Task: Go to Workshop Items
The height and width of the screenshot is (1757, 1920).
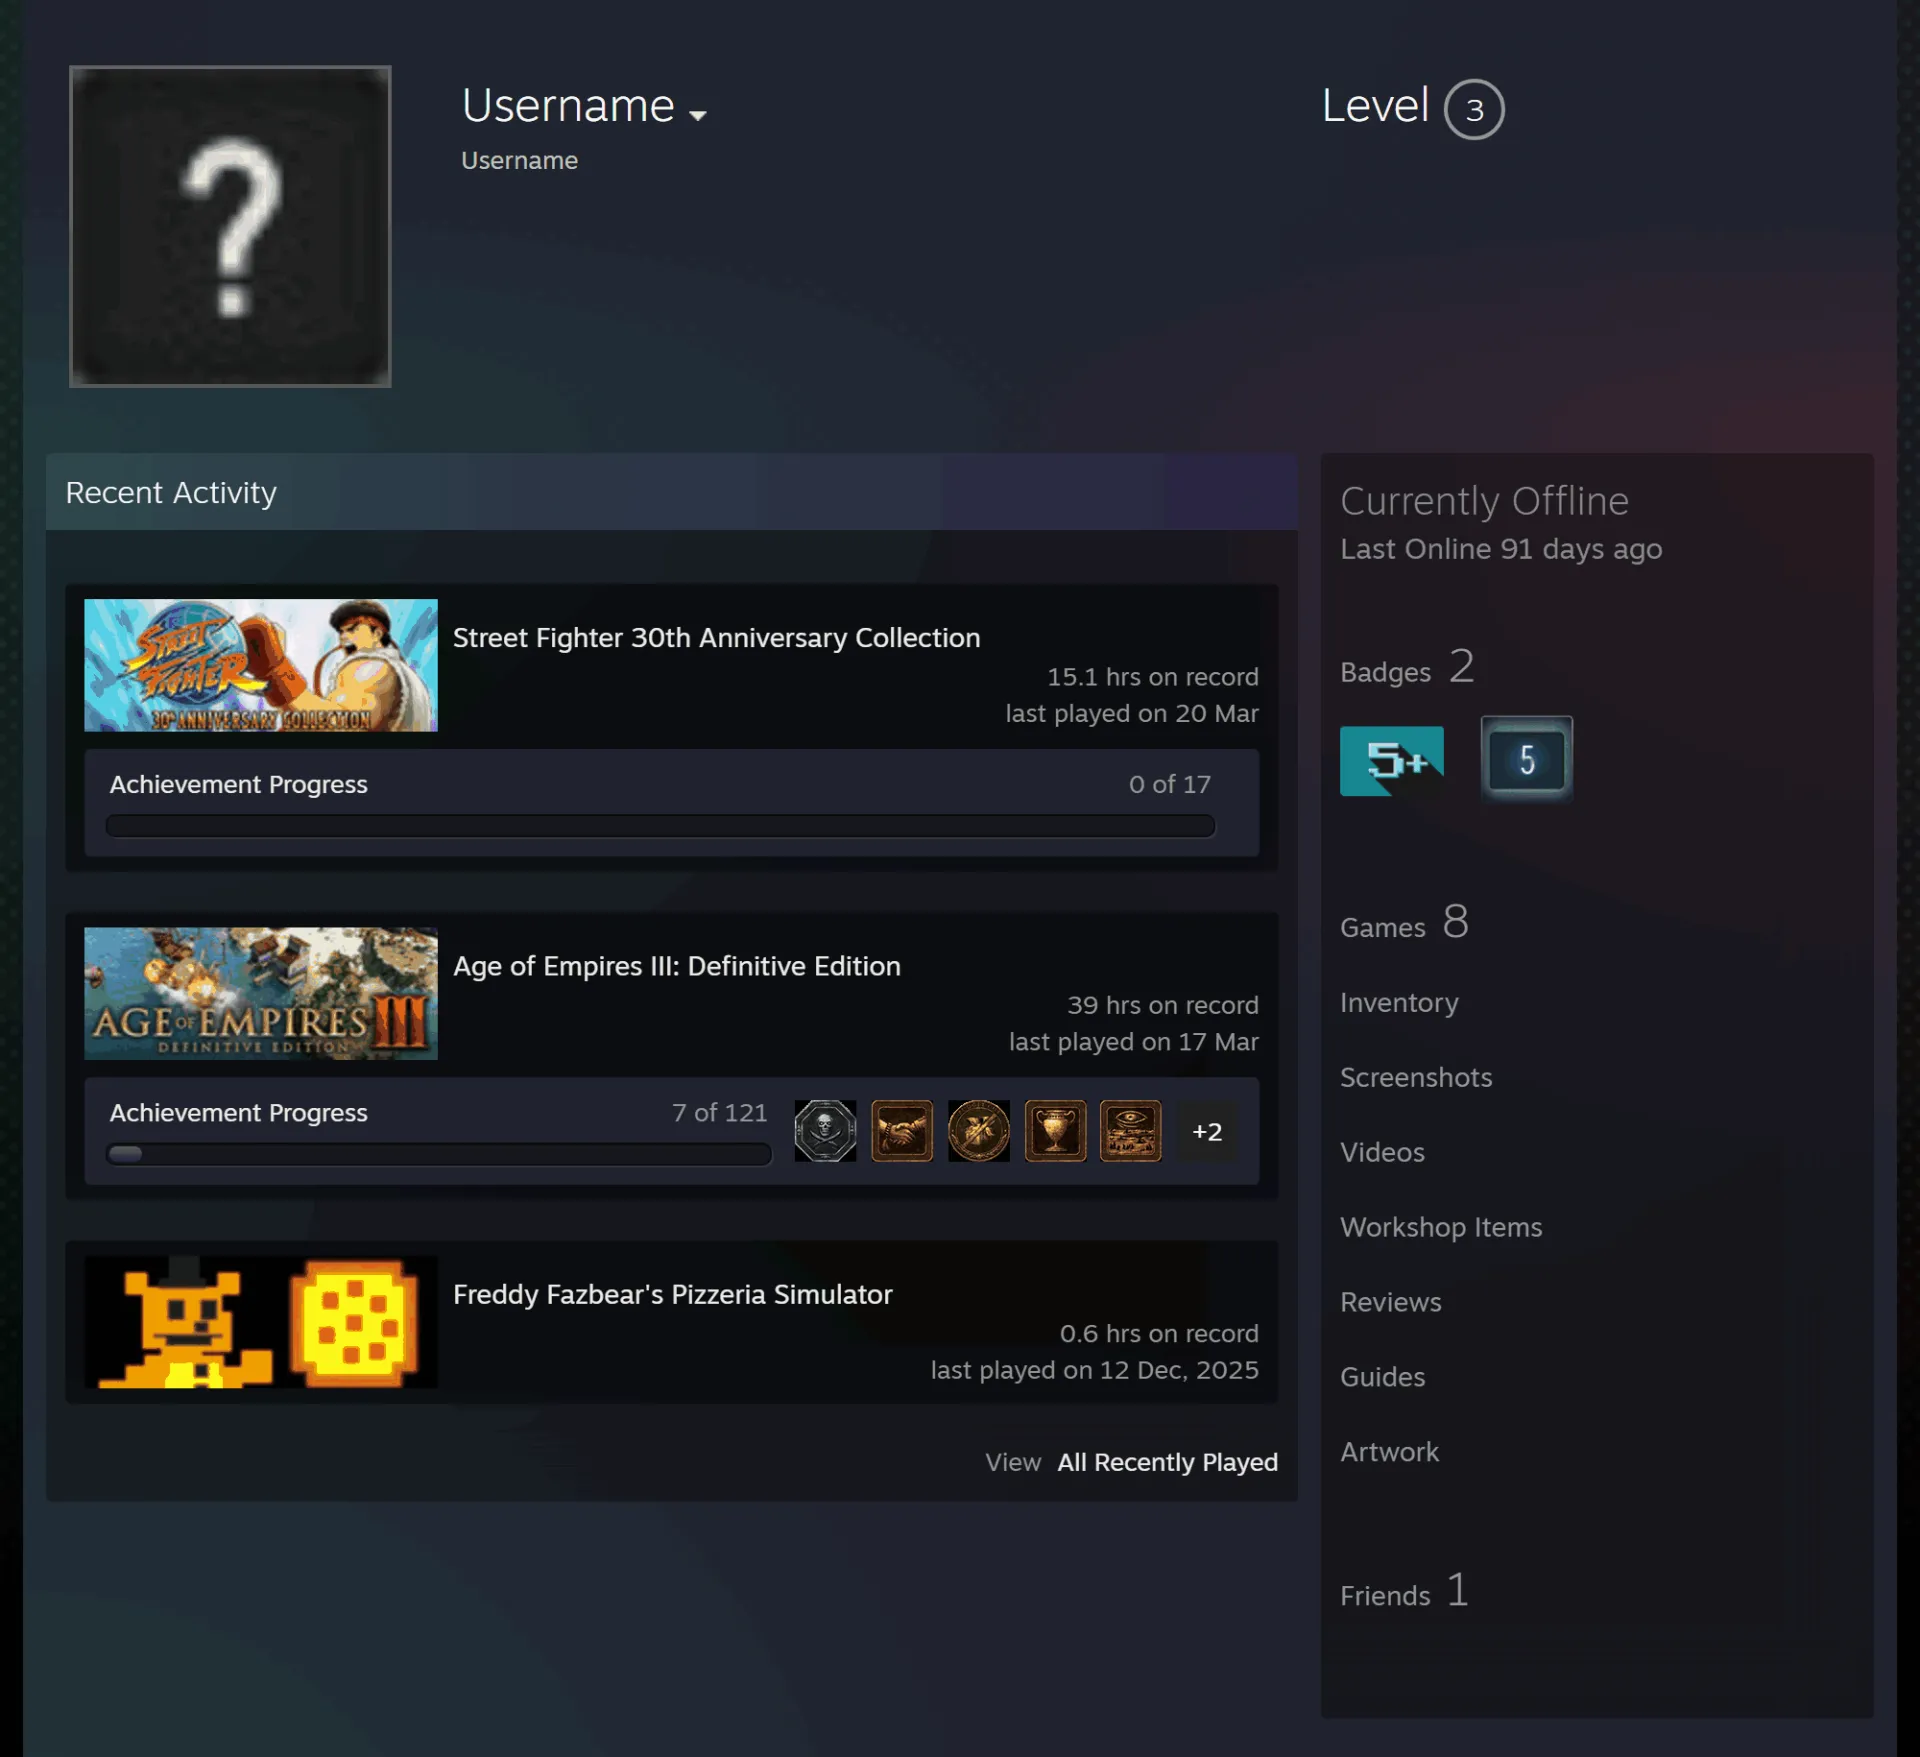Action: (1441, 1227)
